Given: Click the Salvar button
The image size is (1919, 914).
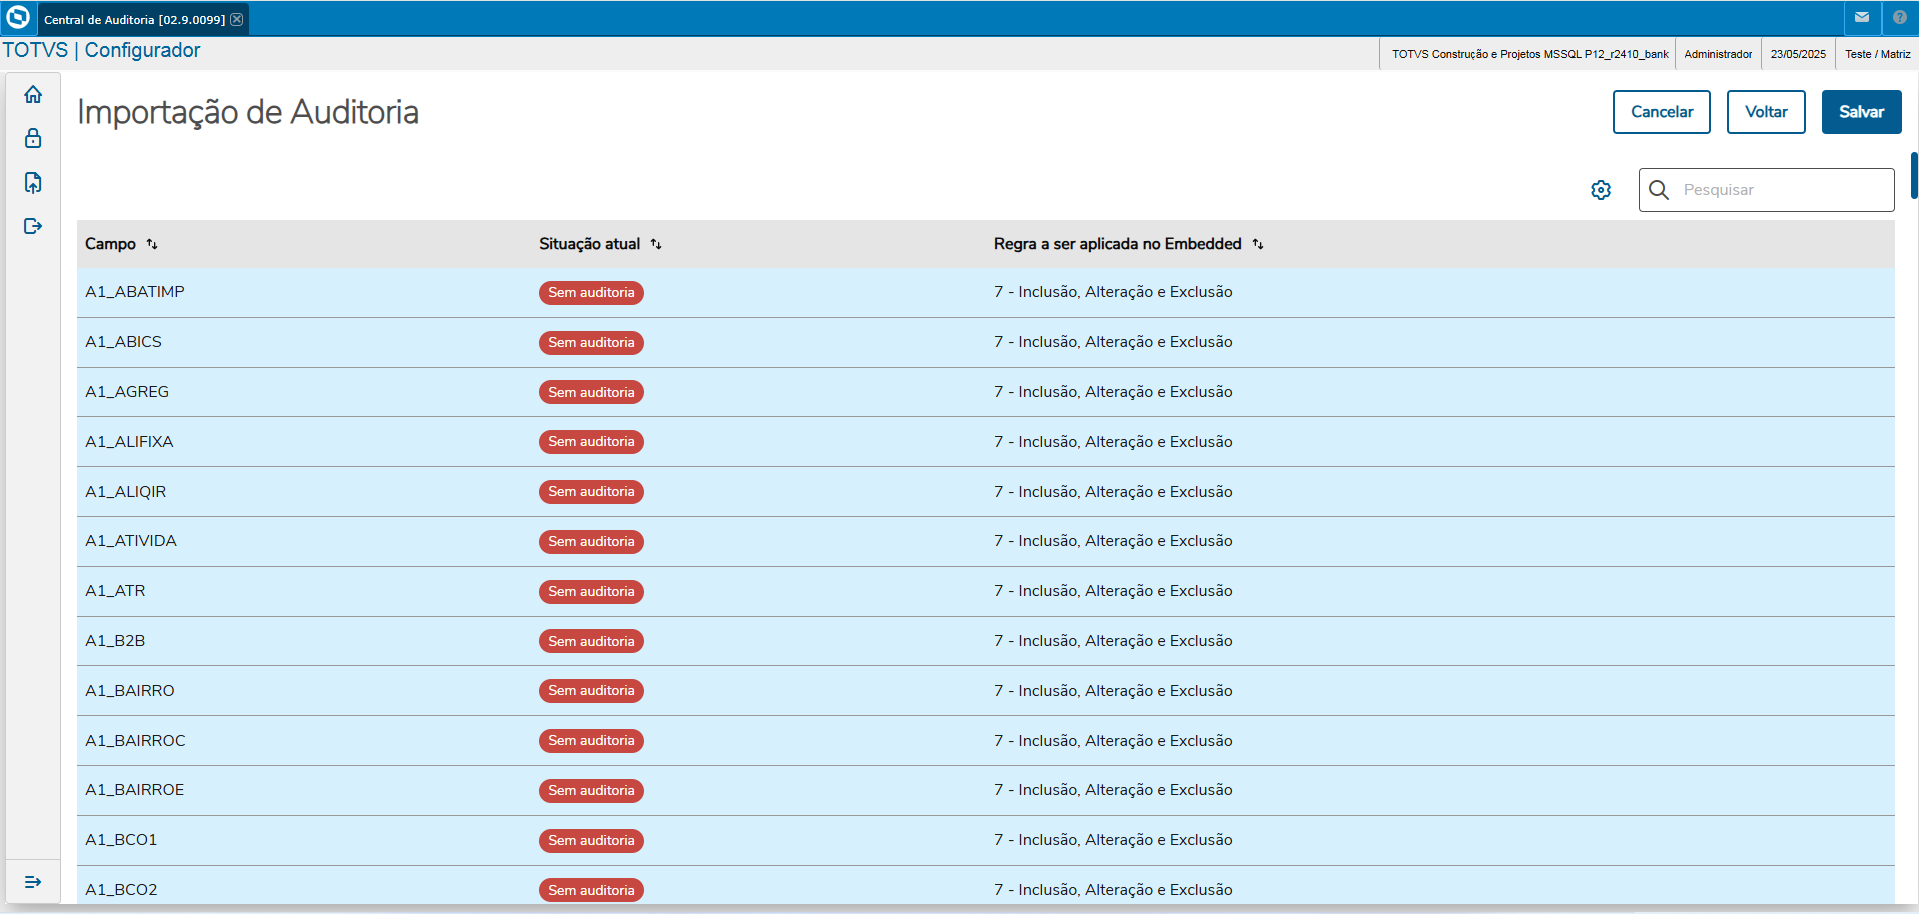Looking at the screenshot, I should (1860, 111).
